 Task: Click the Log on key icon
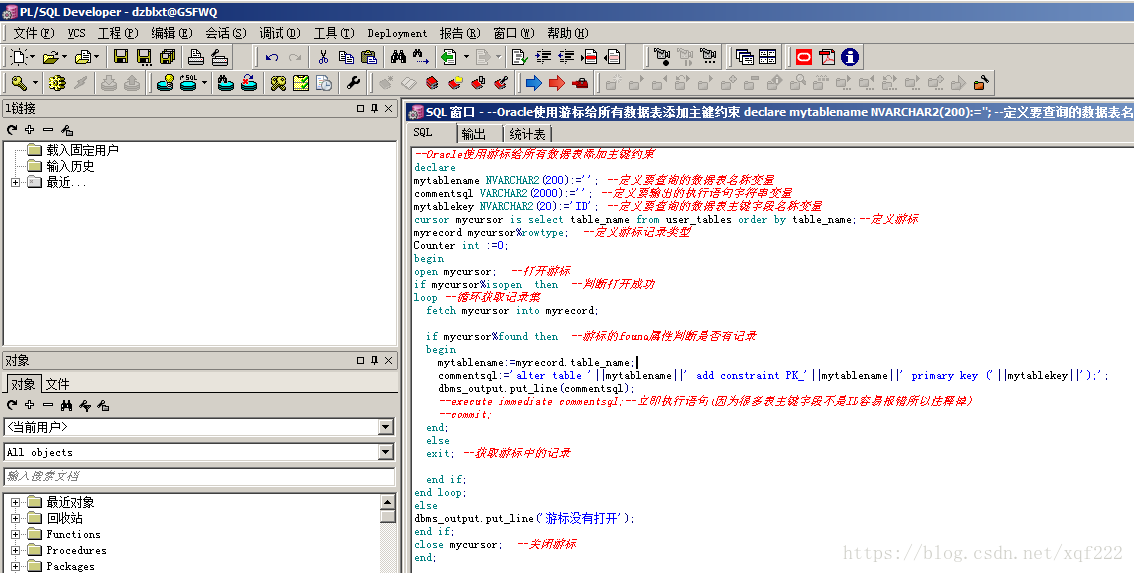(x=19, y=83)
